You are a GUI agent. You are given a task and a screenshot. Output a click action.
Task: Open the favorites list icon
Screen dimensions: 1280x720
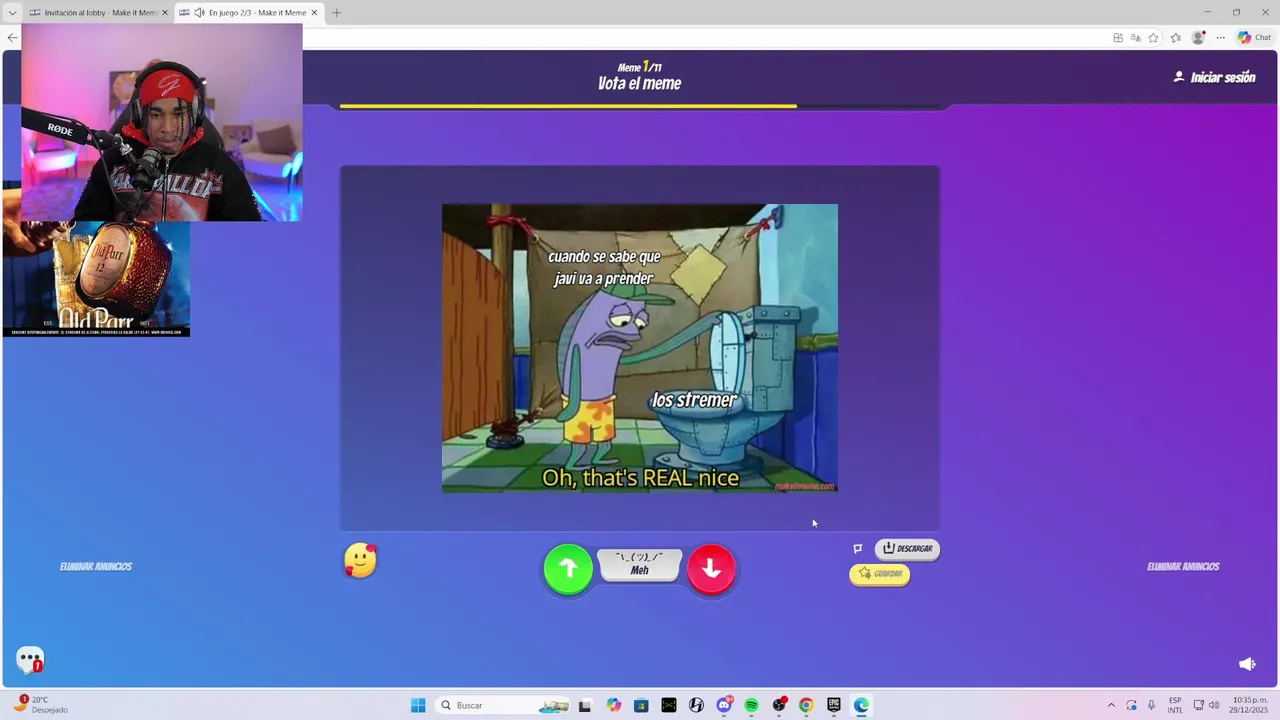coord(1175,38)
